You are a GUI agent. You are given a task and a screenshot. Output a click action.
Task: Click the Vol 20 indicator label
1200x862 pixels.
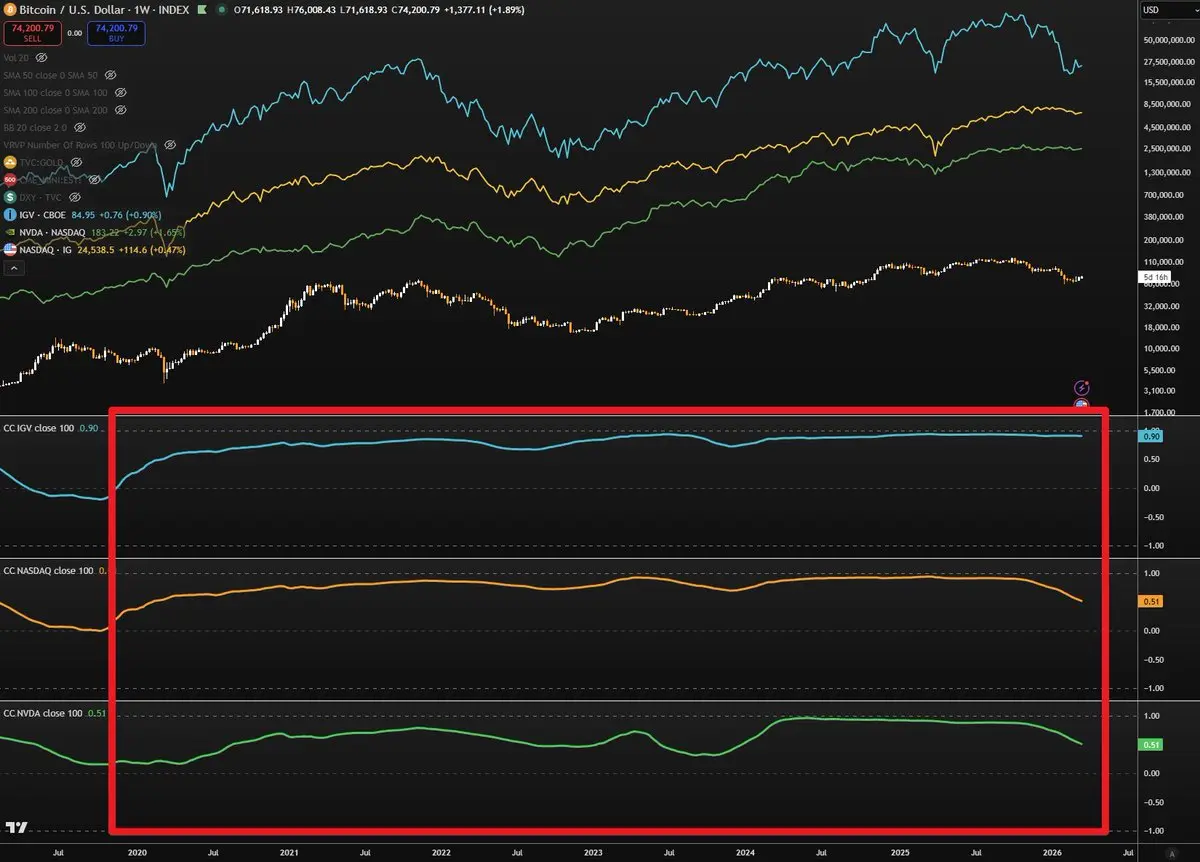click(16, 58)
